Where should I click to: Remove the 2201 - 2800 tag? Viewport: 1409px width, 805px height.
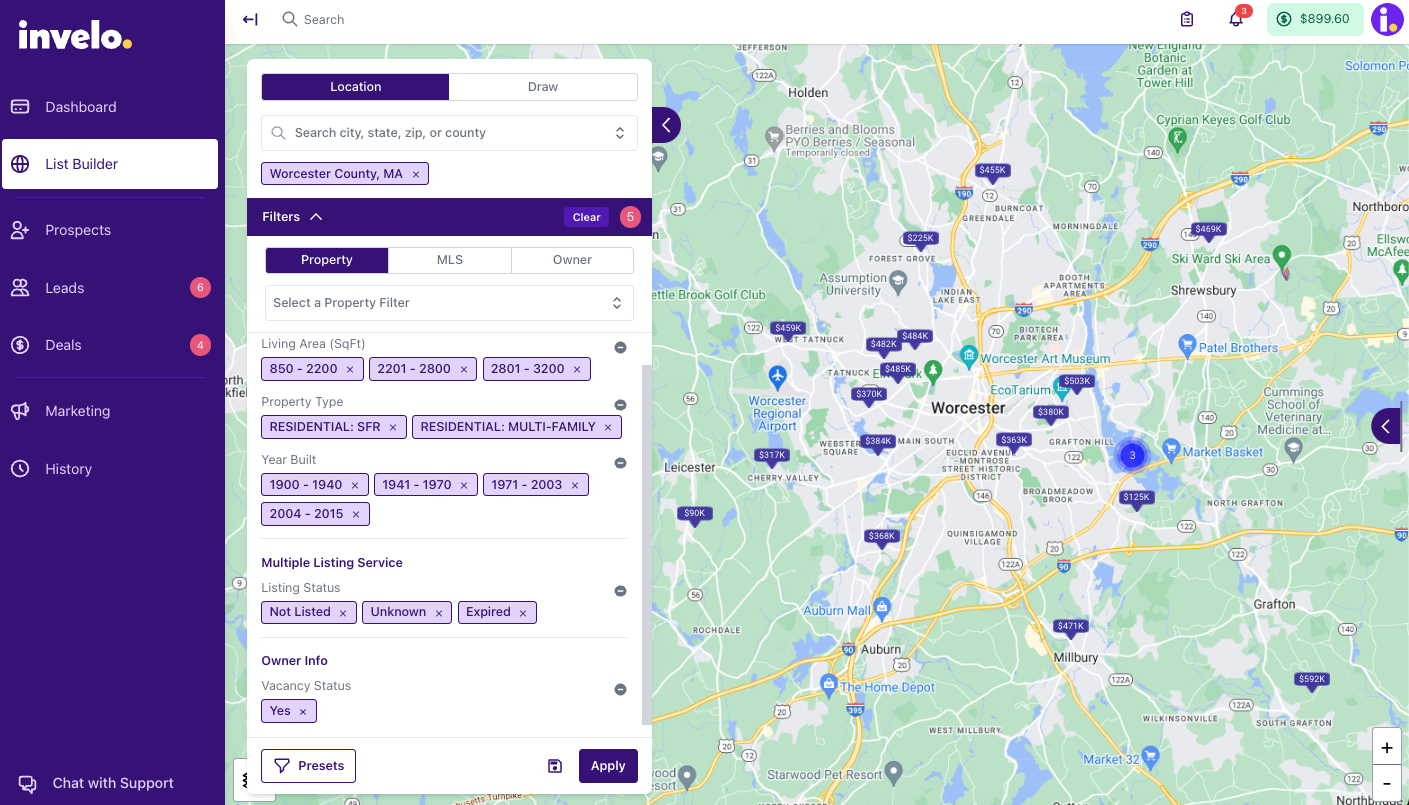point(464,369)
